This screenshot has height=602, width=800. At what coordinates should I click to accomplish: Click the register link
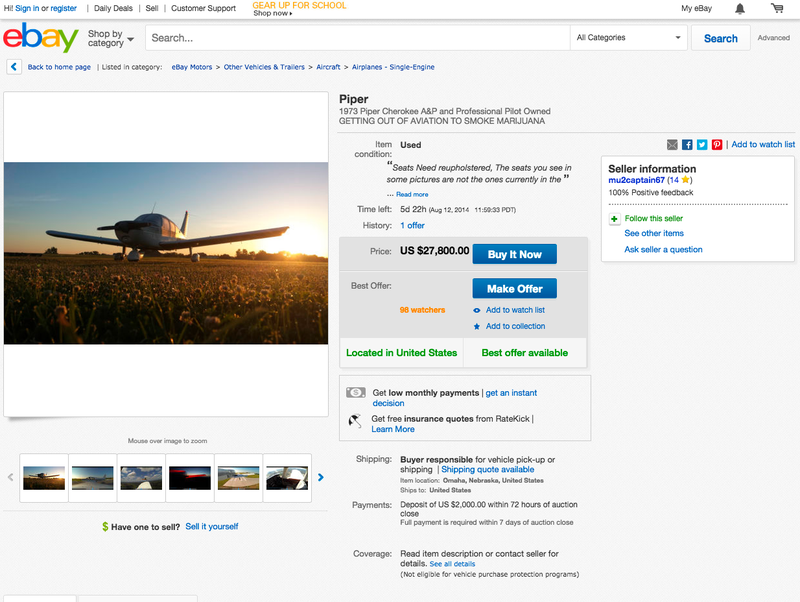pyautogui.click(x=64, y=8)
